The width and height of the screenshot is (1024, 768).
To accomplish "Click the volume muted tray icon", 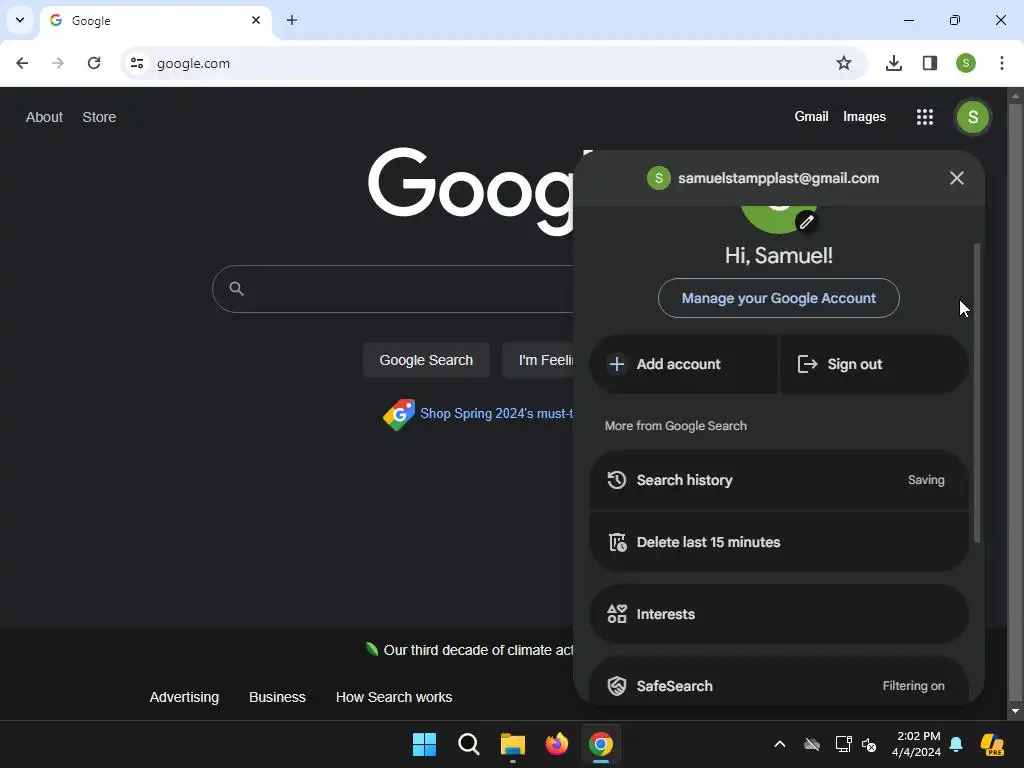I will (x=869, y=744).
